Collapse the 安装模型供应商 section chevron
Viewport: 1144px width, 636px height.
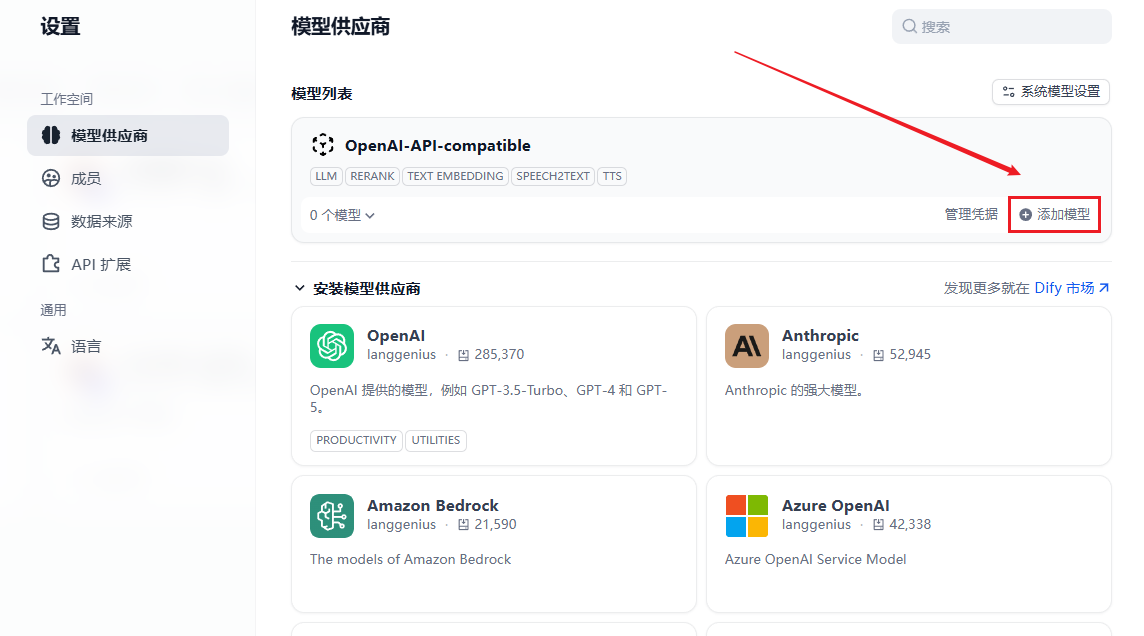tap(299, 288)
